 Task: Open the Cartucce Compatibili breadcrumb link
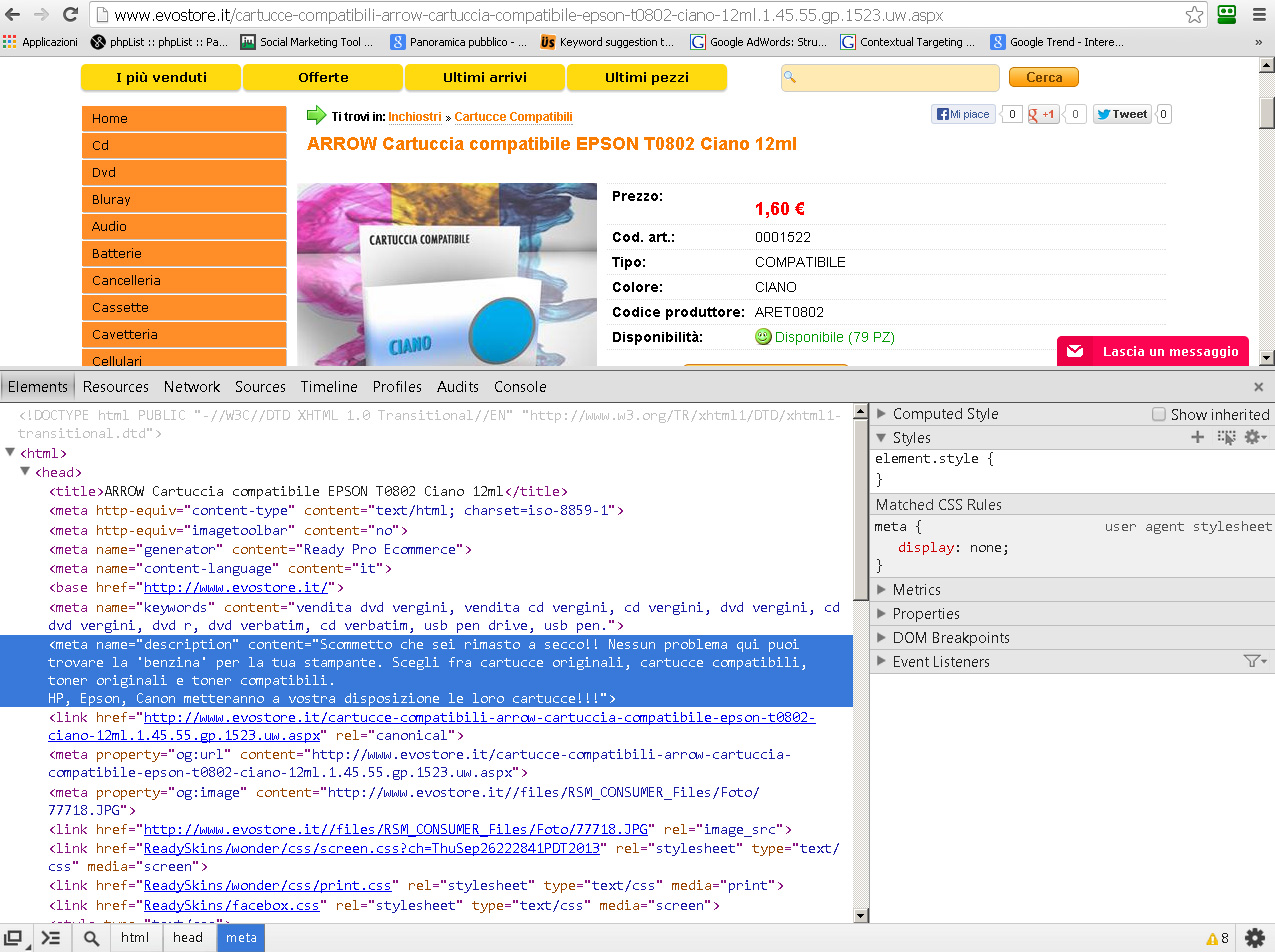(513, 117)
